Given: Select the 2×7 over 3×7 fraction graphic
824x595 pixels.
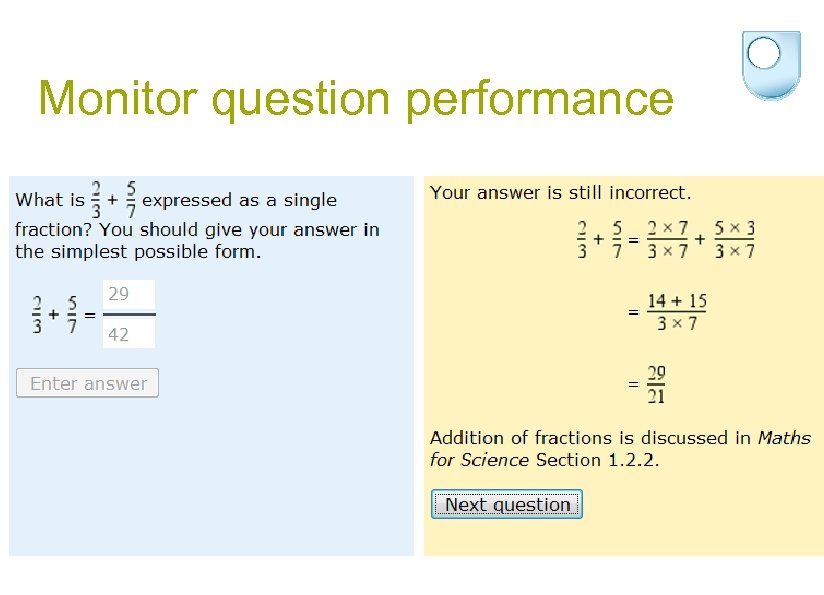Looking at the screenshot, I should click(x=668, y=239).
